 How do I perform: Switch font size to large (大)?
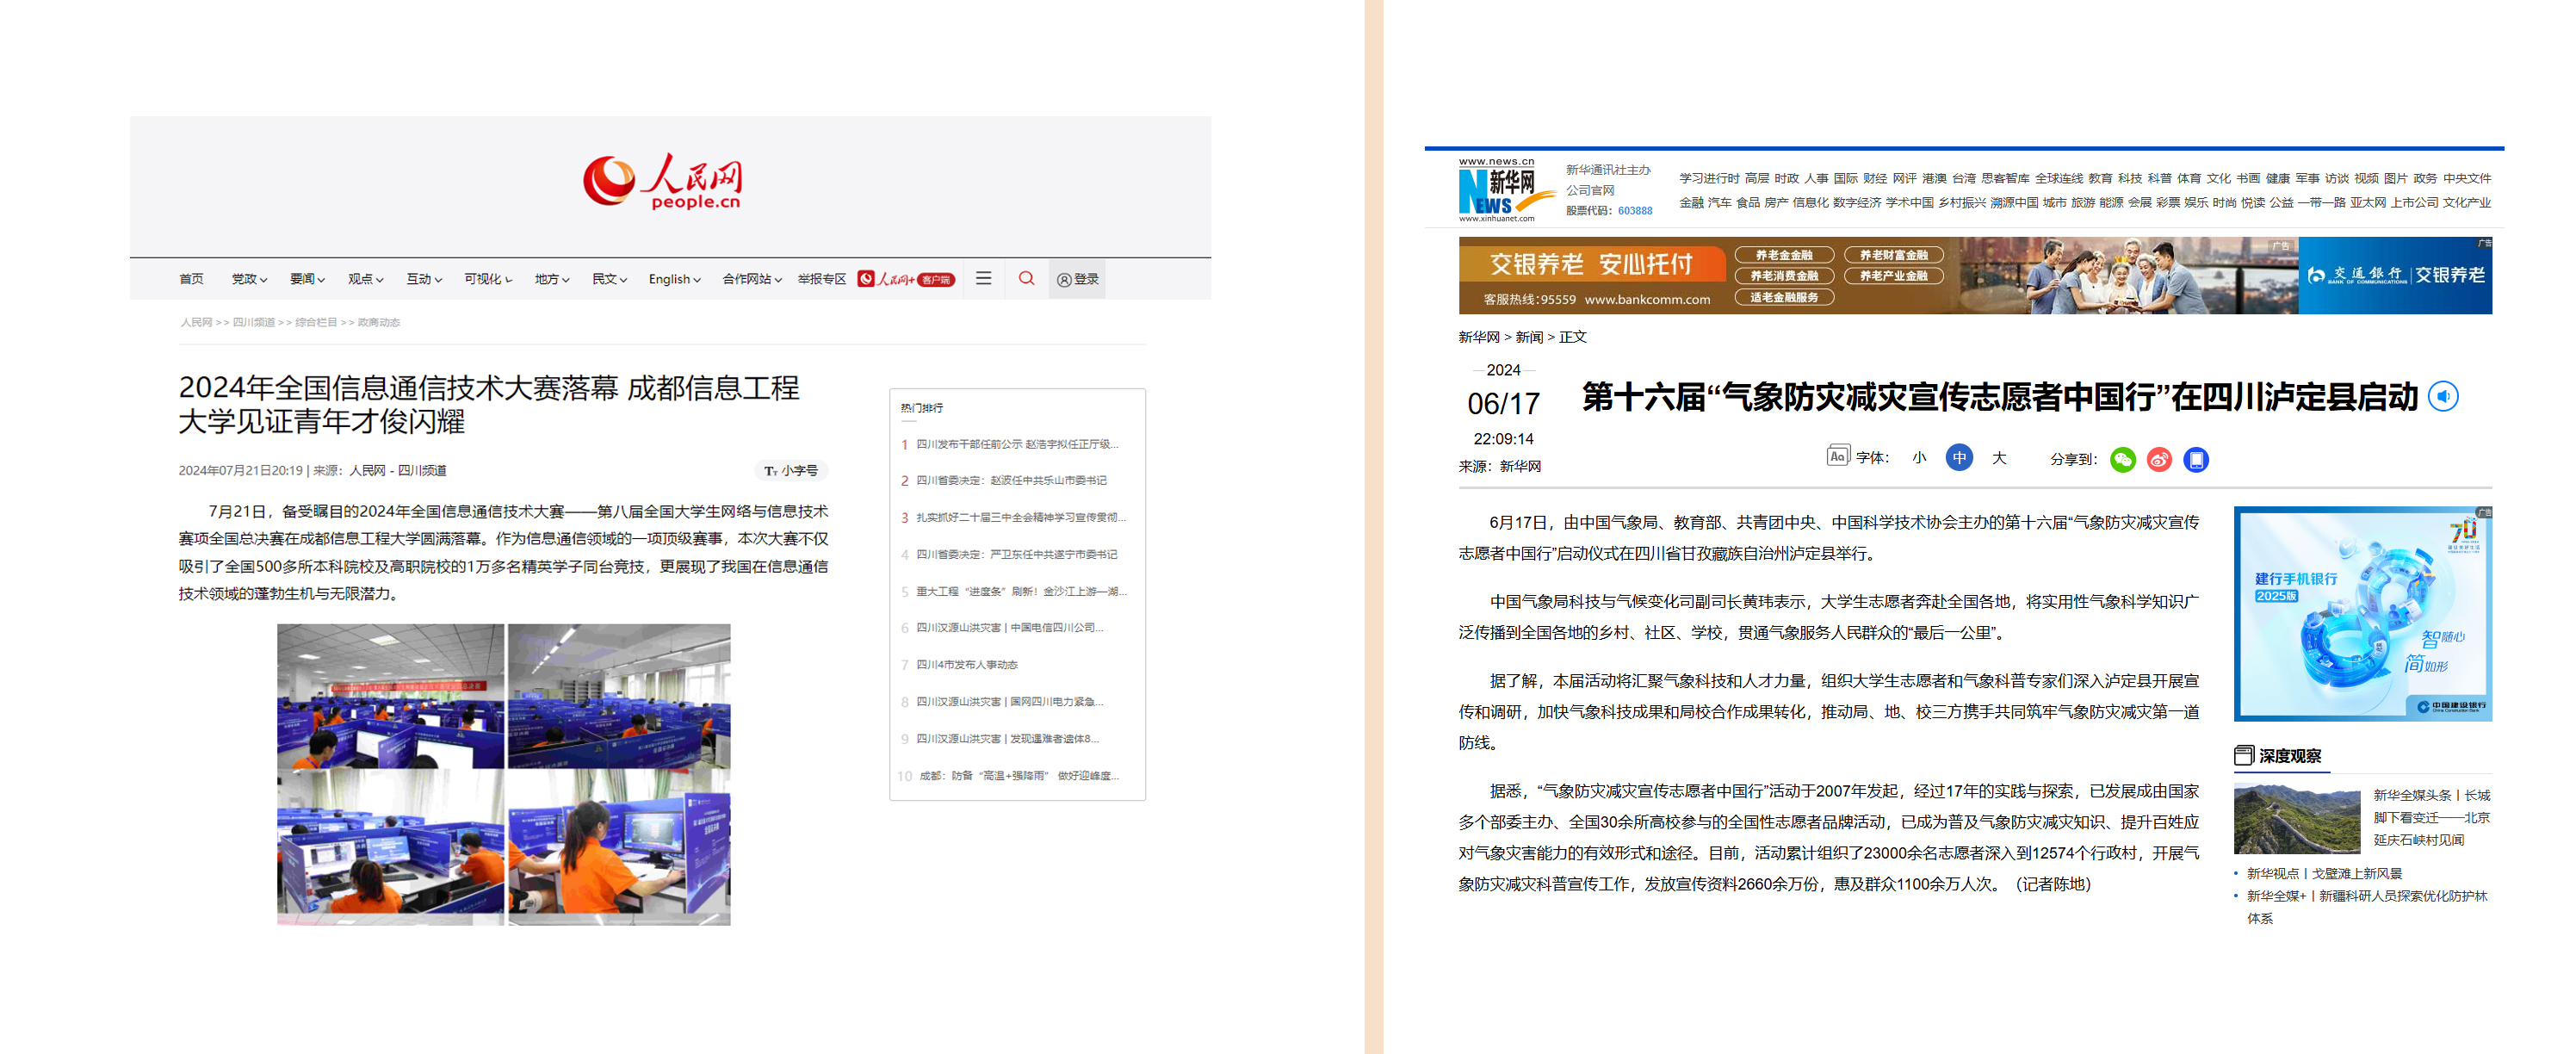click(1998, 458)
